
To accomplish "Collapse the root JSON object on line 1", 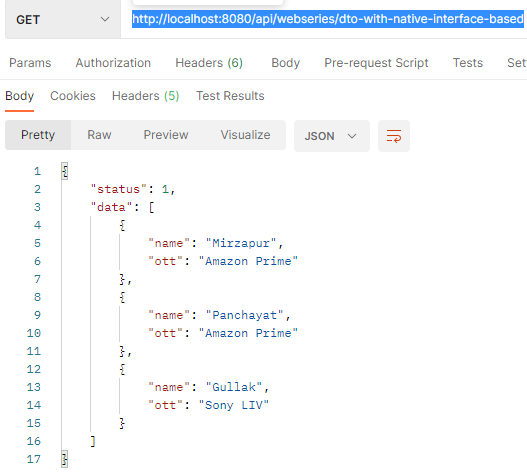I will pyautogui.click(x=65, y=171).
